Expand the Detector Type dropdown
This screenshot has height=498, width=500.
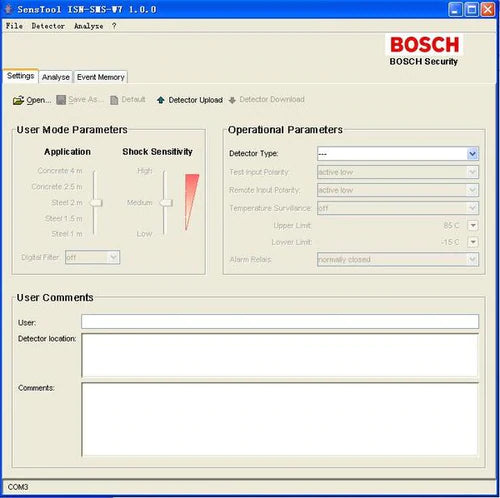[x=472, y=154]
